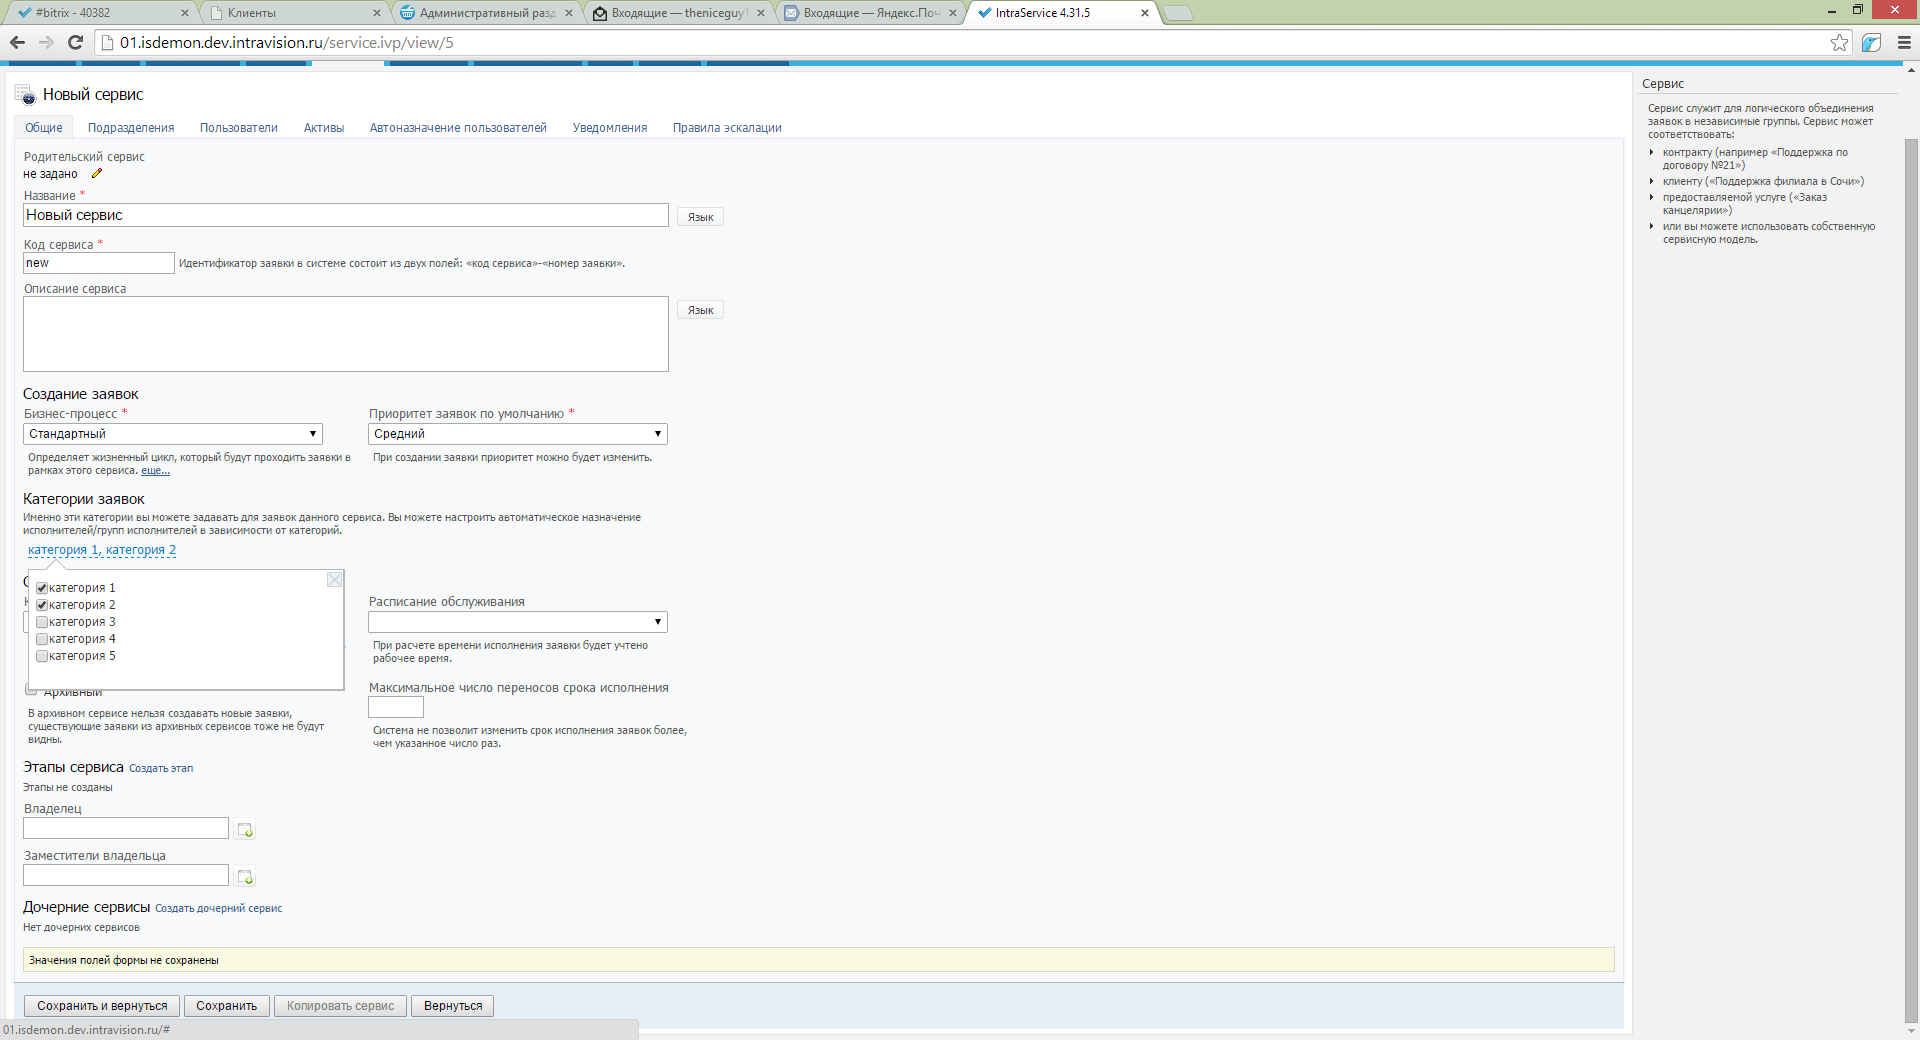1920x1040 pixels.
Task: Focus the Код сервиса input field
Action: (x=99, y=263)
